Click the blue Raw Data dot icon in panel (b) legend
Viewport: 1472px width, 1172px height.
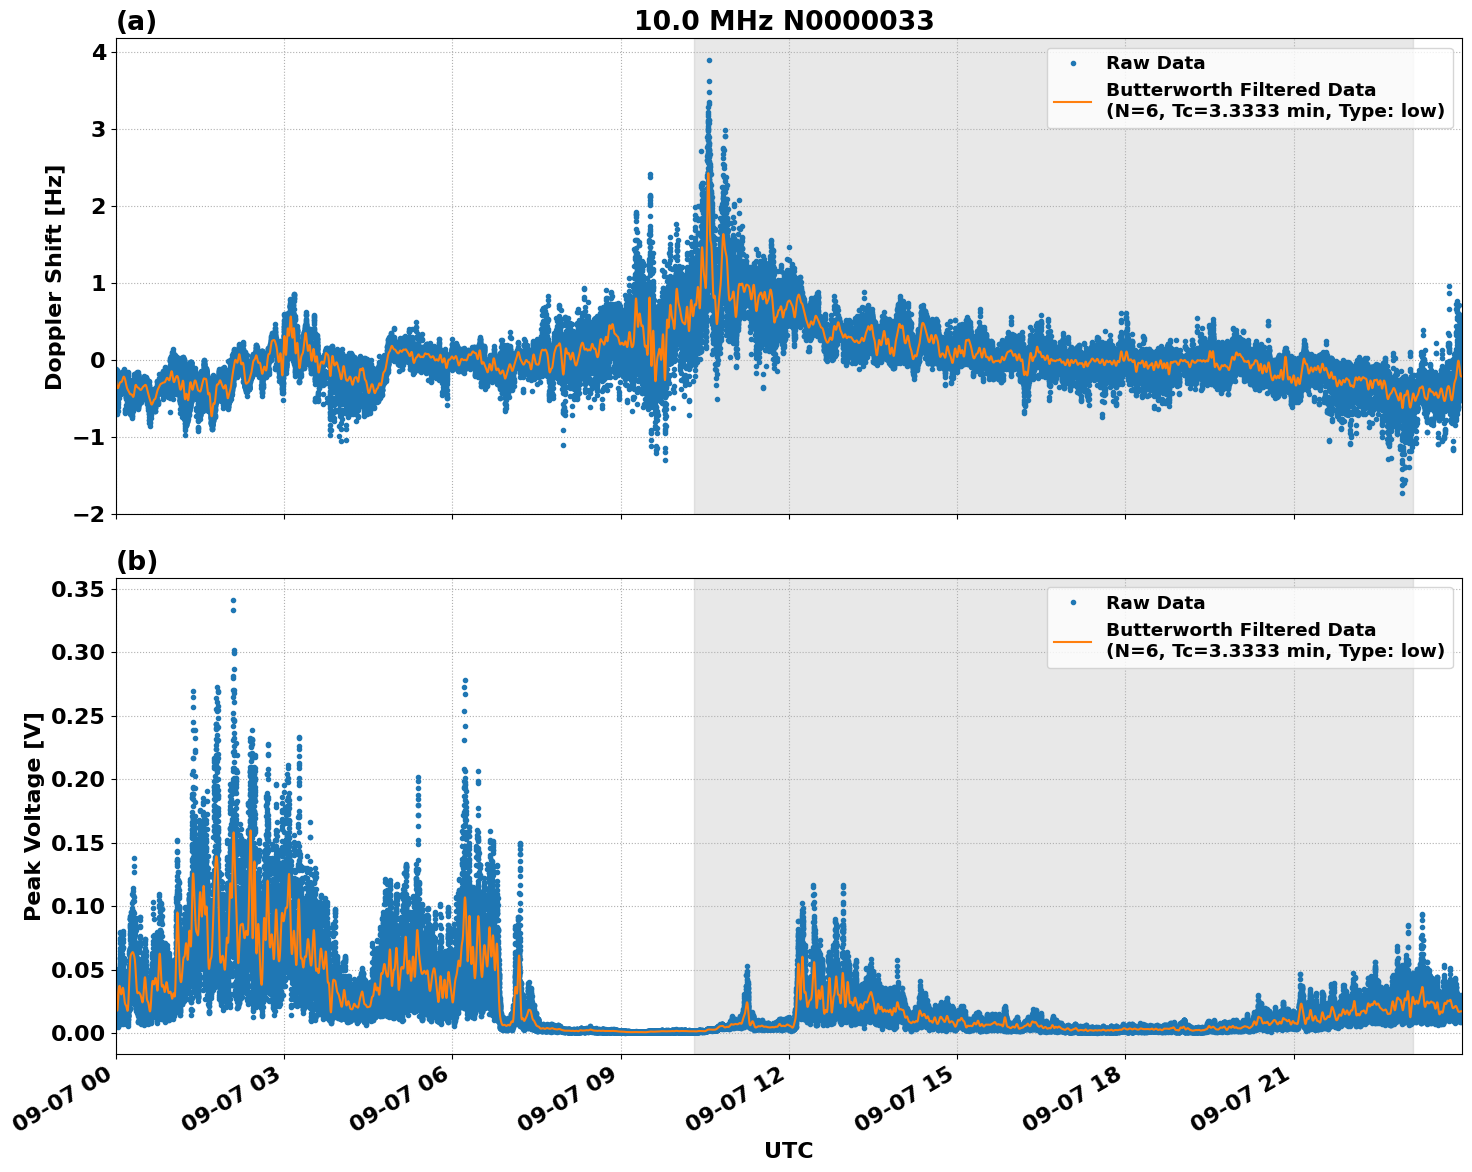[1073, 601]
